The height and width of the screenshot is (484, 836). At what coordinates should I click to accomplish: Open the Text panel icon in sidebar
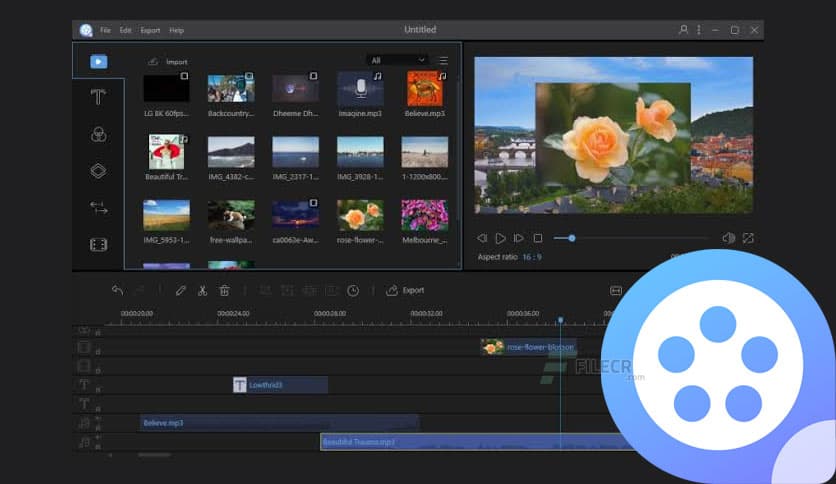pyautogui.click(x=98, y=97)
